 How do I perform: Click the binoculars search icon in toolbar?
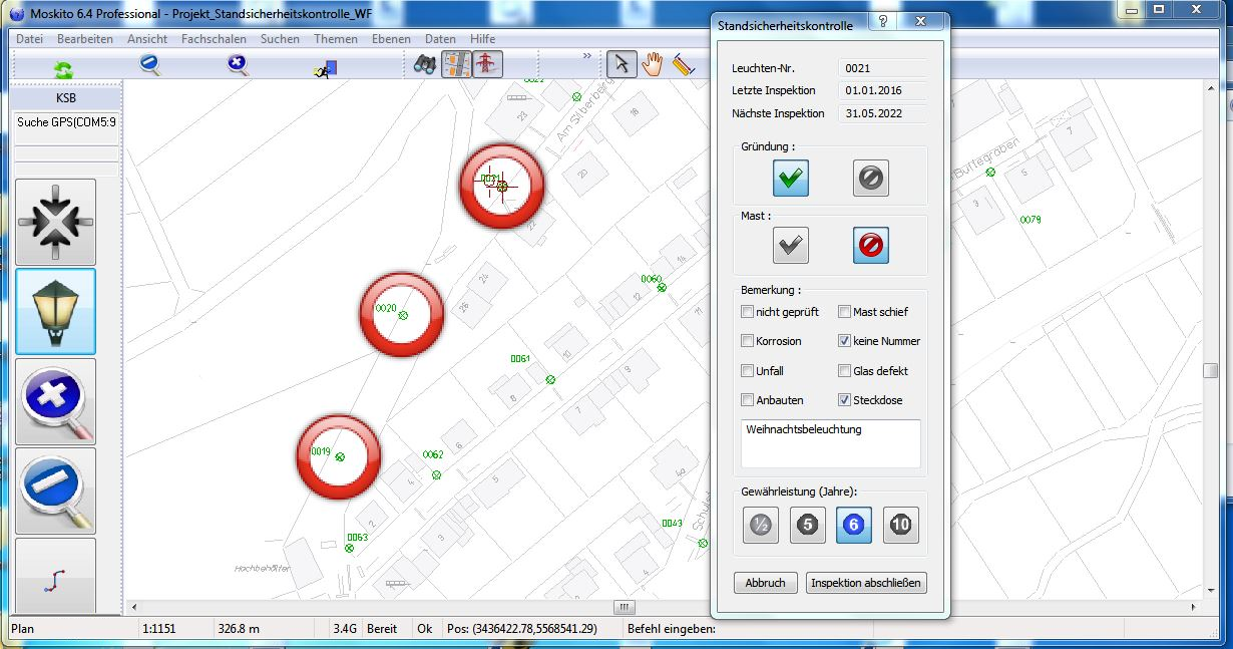(425, 65)
